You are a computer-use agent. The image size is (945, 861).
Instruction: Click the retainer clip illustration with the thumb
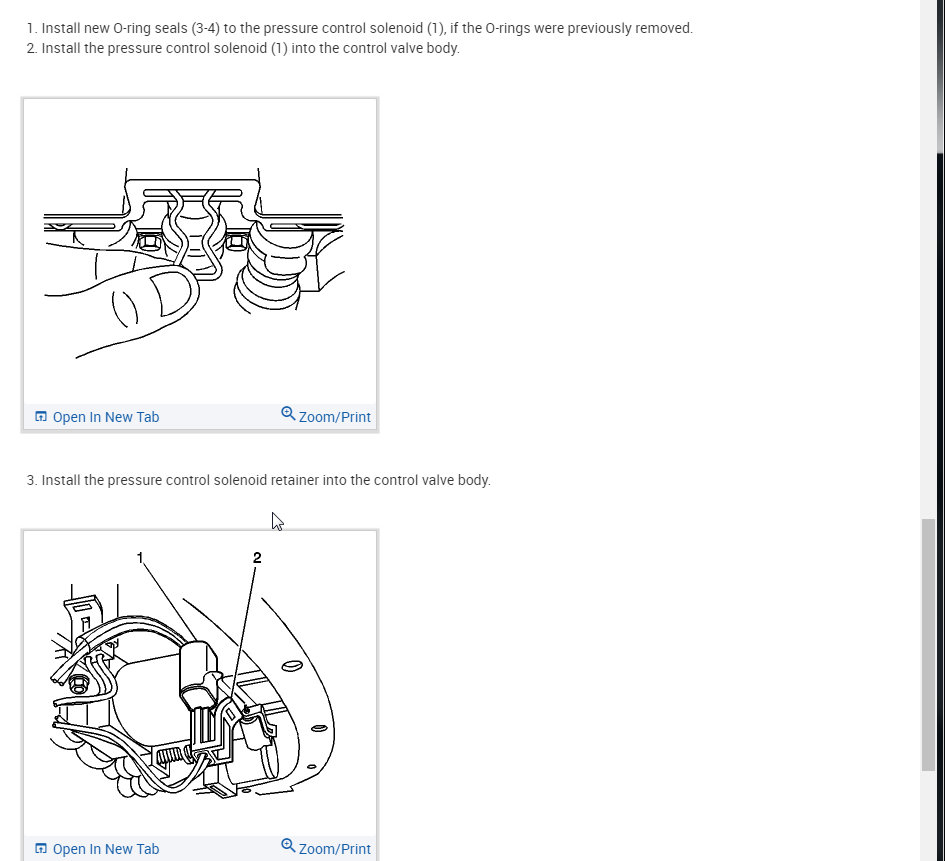tap(193, 263)
